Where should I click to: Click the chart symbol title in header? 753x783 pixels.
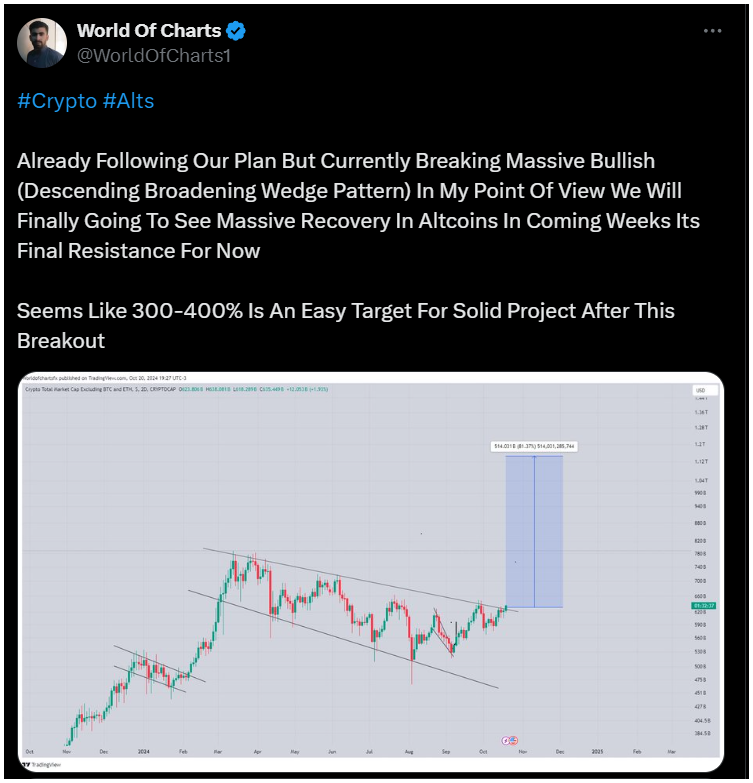100,389
